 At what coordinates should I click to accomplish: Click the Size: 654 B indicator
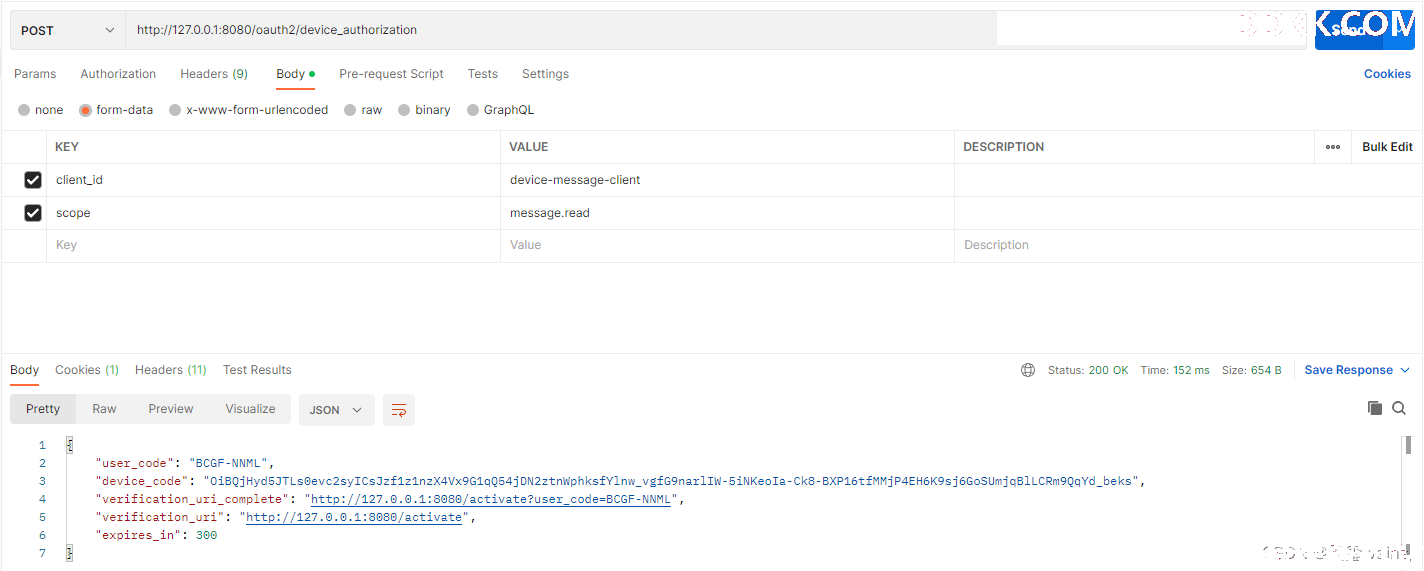(x=1252, y=370)
